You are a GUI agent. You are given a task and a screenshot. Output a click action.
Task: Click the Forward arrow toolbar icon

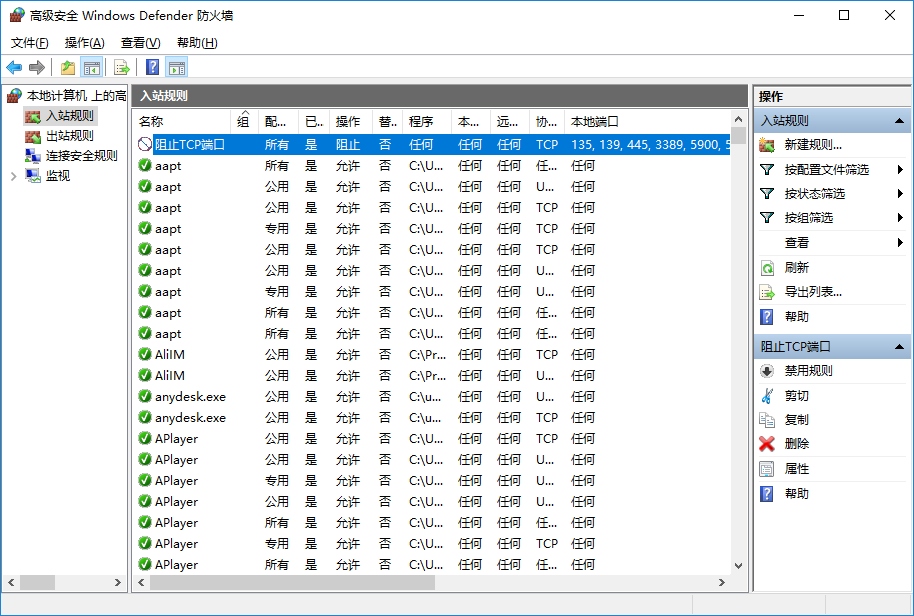(x=37, y=68)
